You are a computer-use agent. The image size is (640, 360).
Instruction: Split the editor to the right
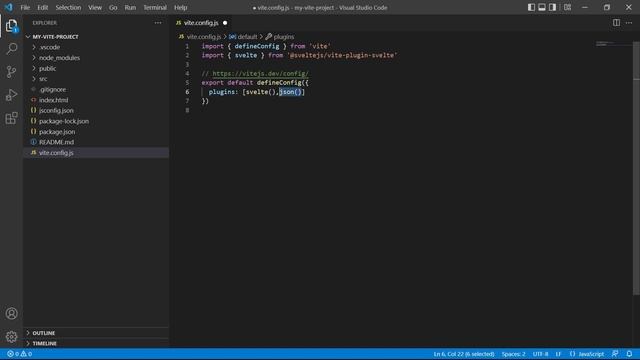point(616,23)
